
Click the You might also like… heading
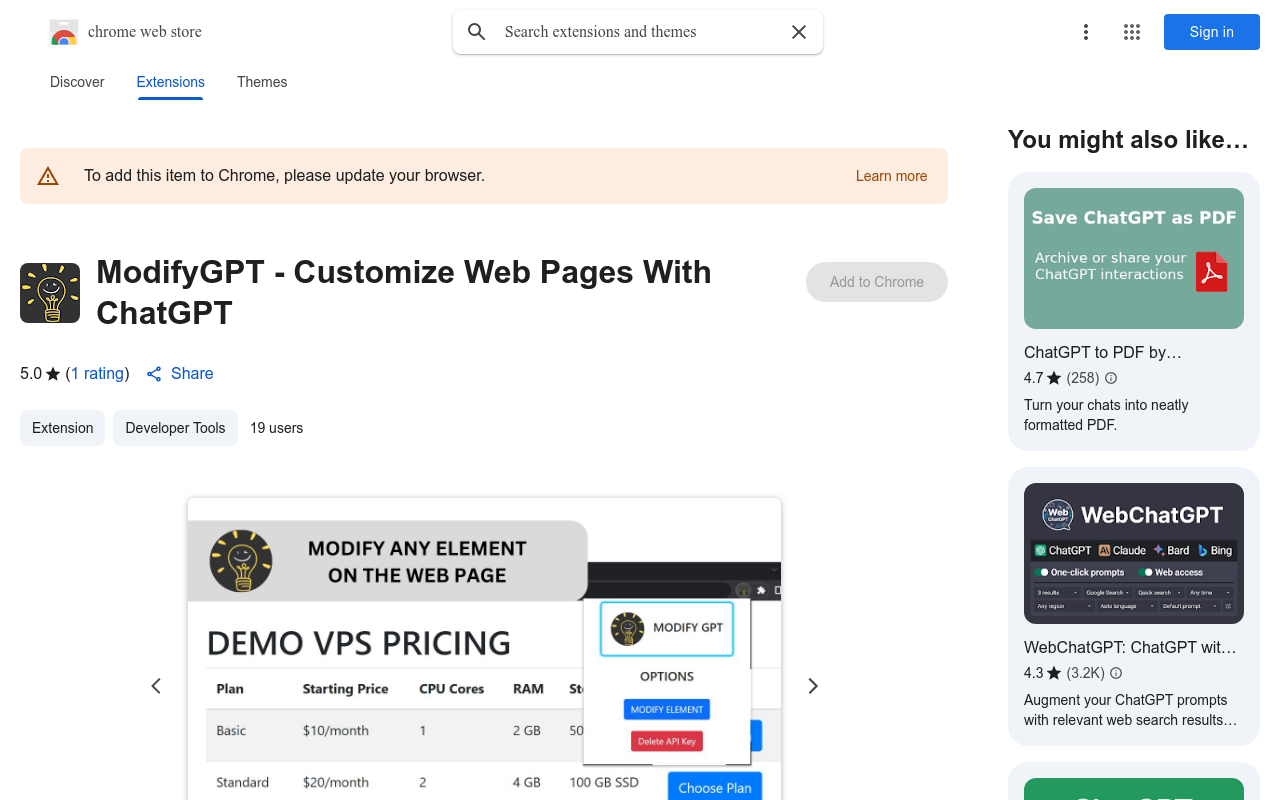coord(1128,140)
